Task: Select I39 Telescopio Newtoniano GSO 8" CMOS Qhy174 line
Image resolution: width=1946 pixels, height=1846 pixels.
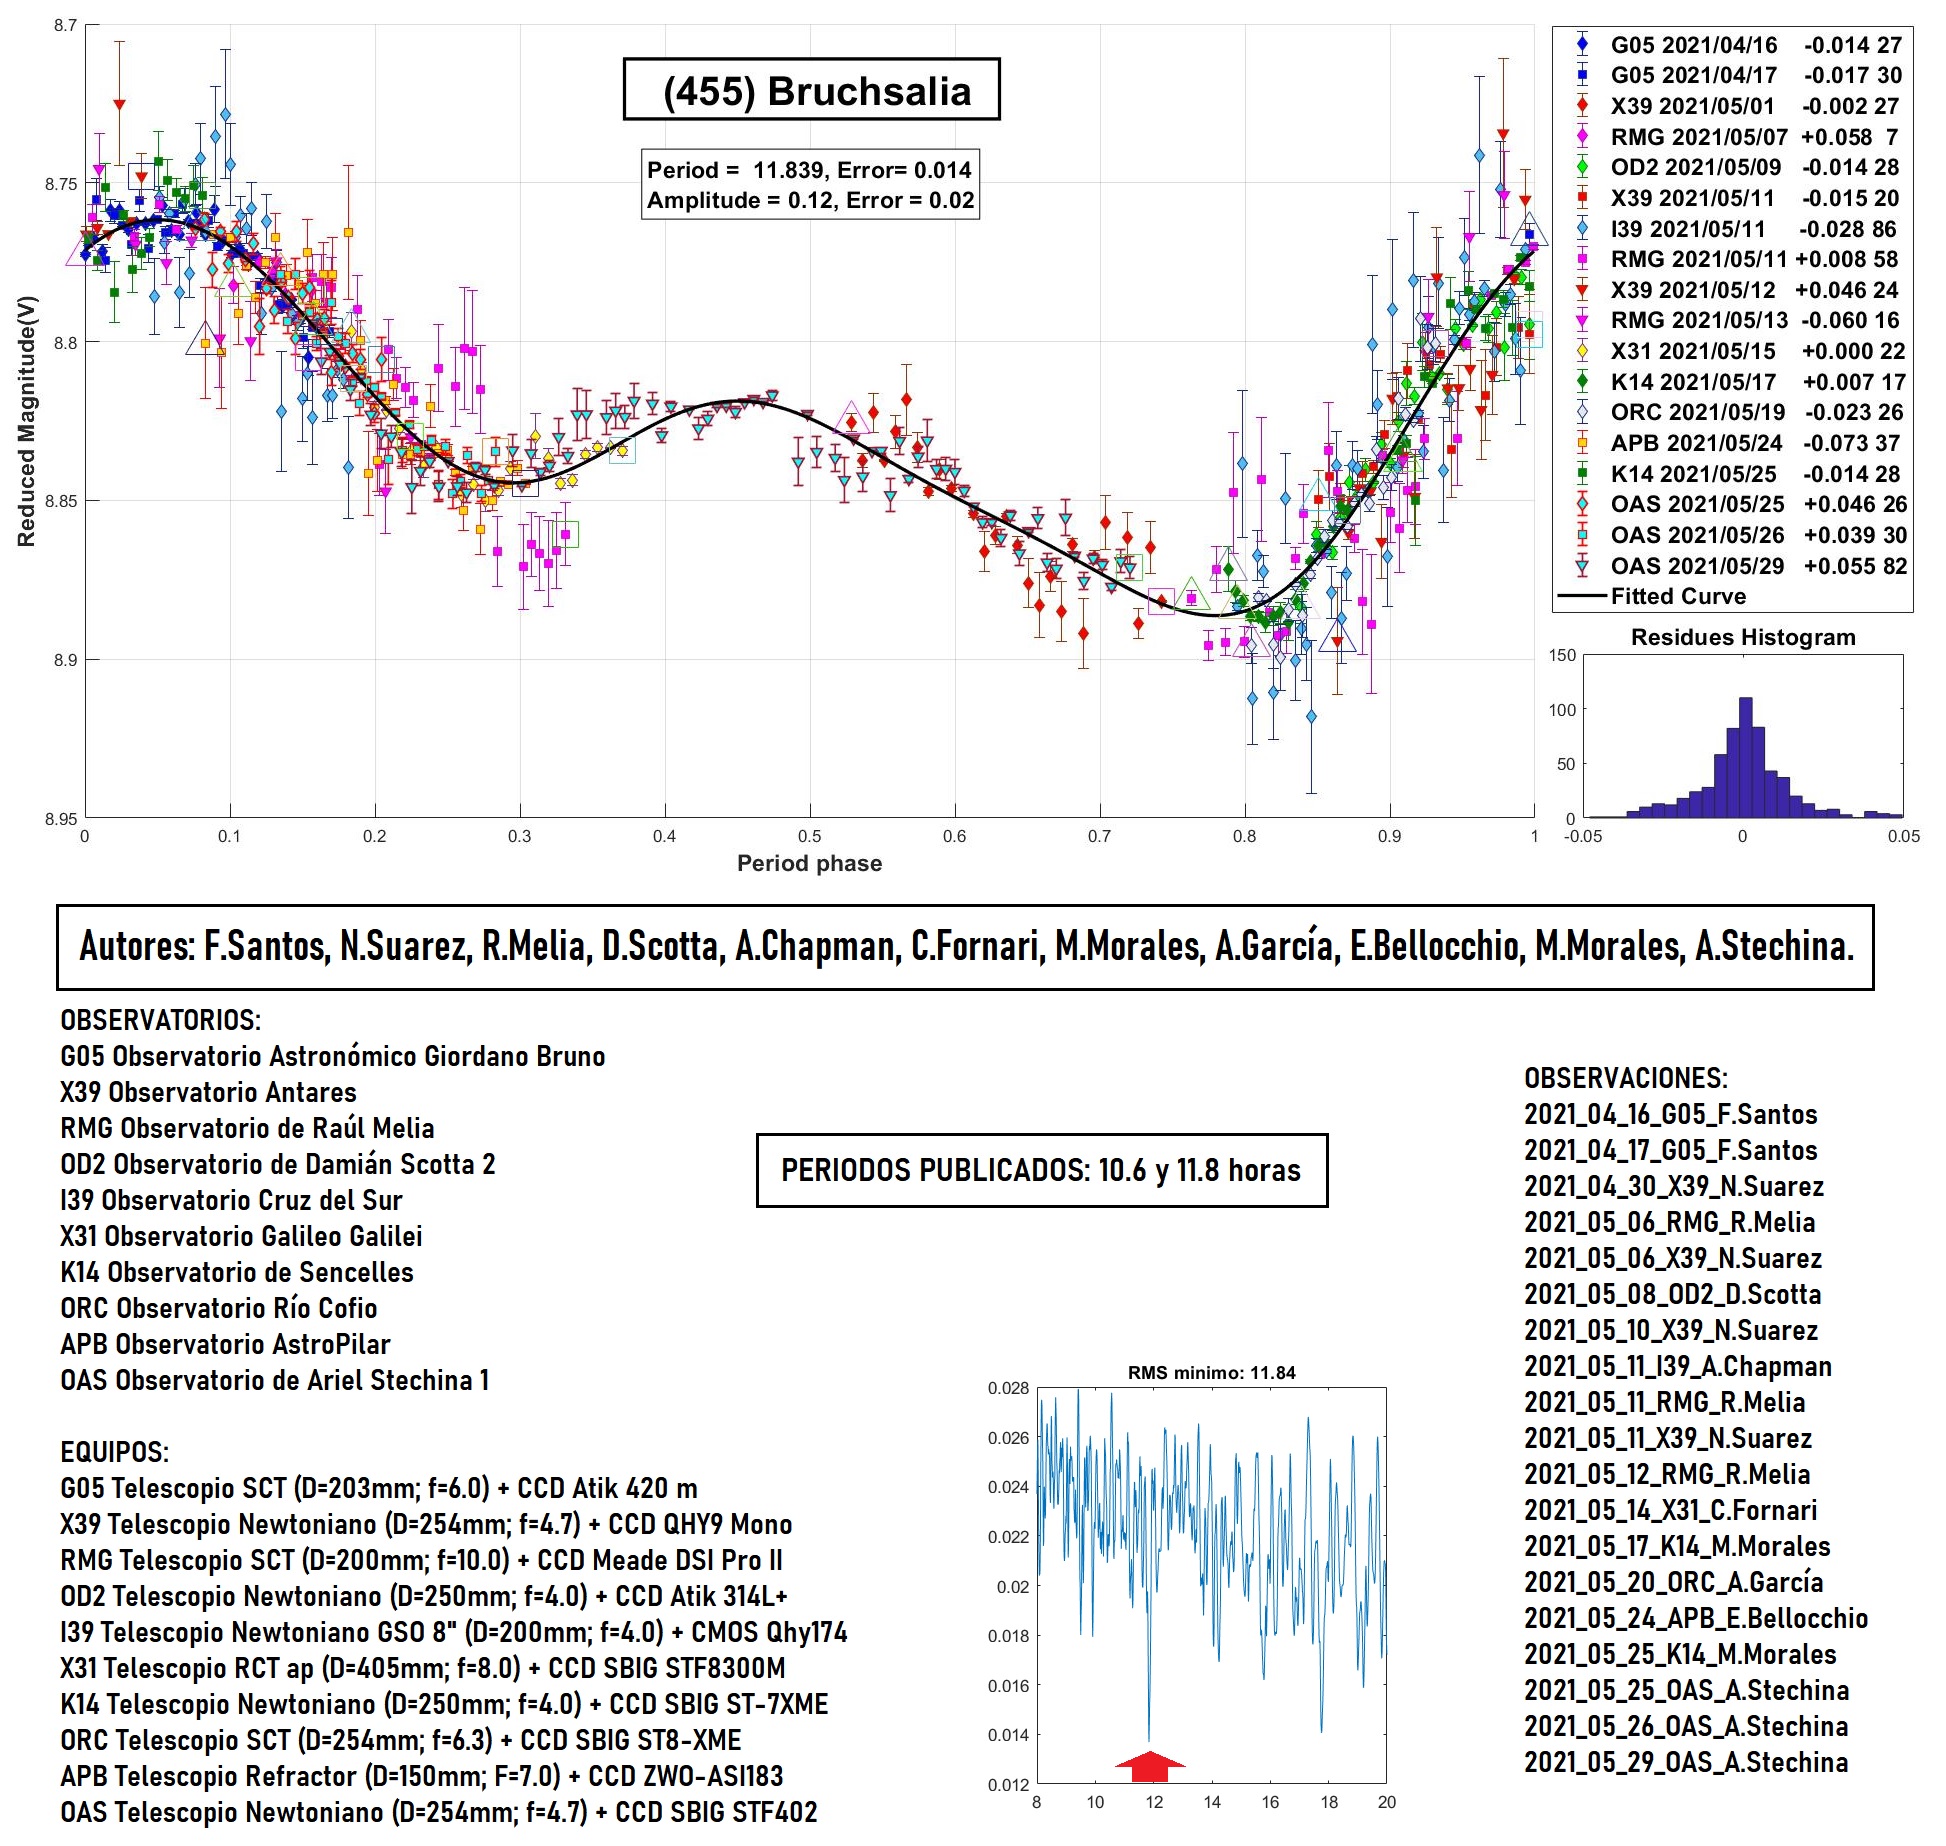Action: pyautogui.click(x=453, y=1632)
